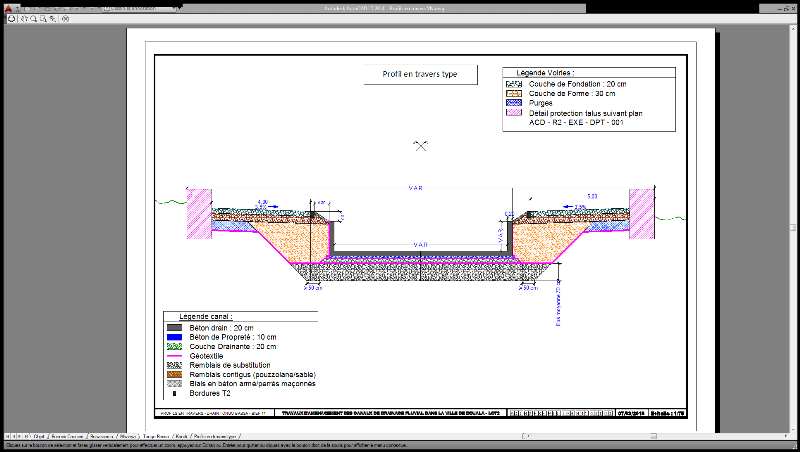Viewport: 800px width, 452px height.
Task: Click the Zoom Original icon
Action: pos(51,19)
